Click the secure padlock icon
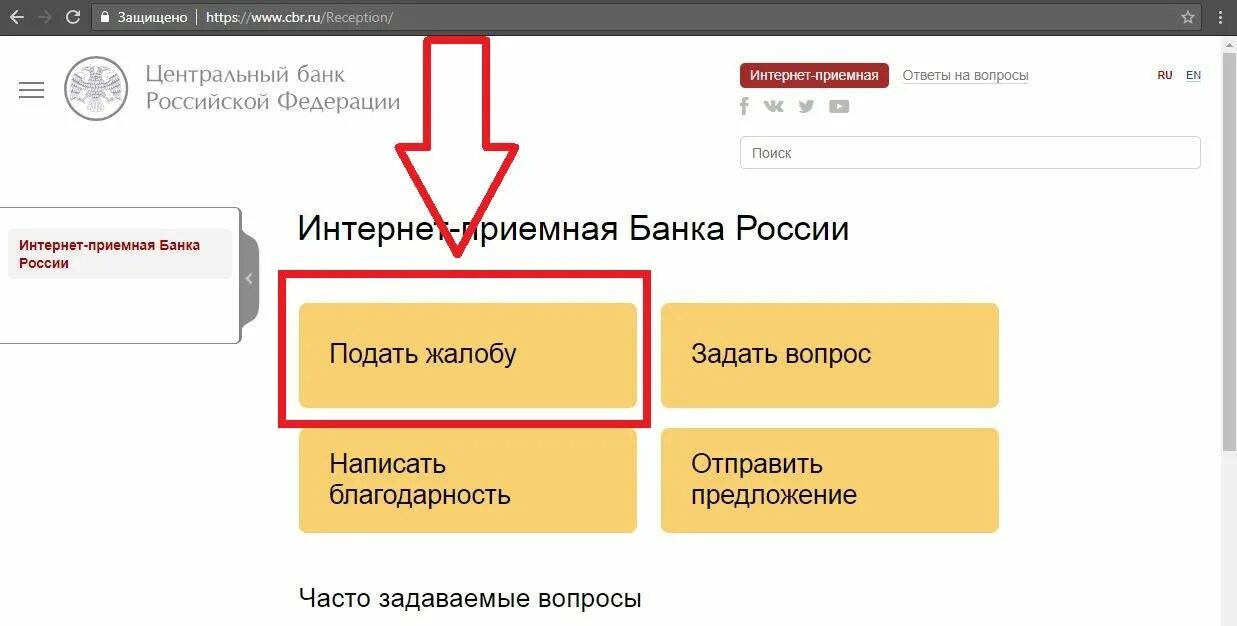Viewport: 1237px width, 626px height. (105, 17)
